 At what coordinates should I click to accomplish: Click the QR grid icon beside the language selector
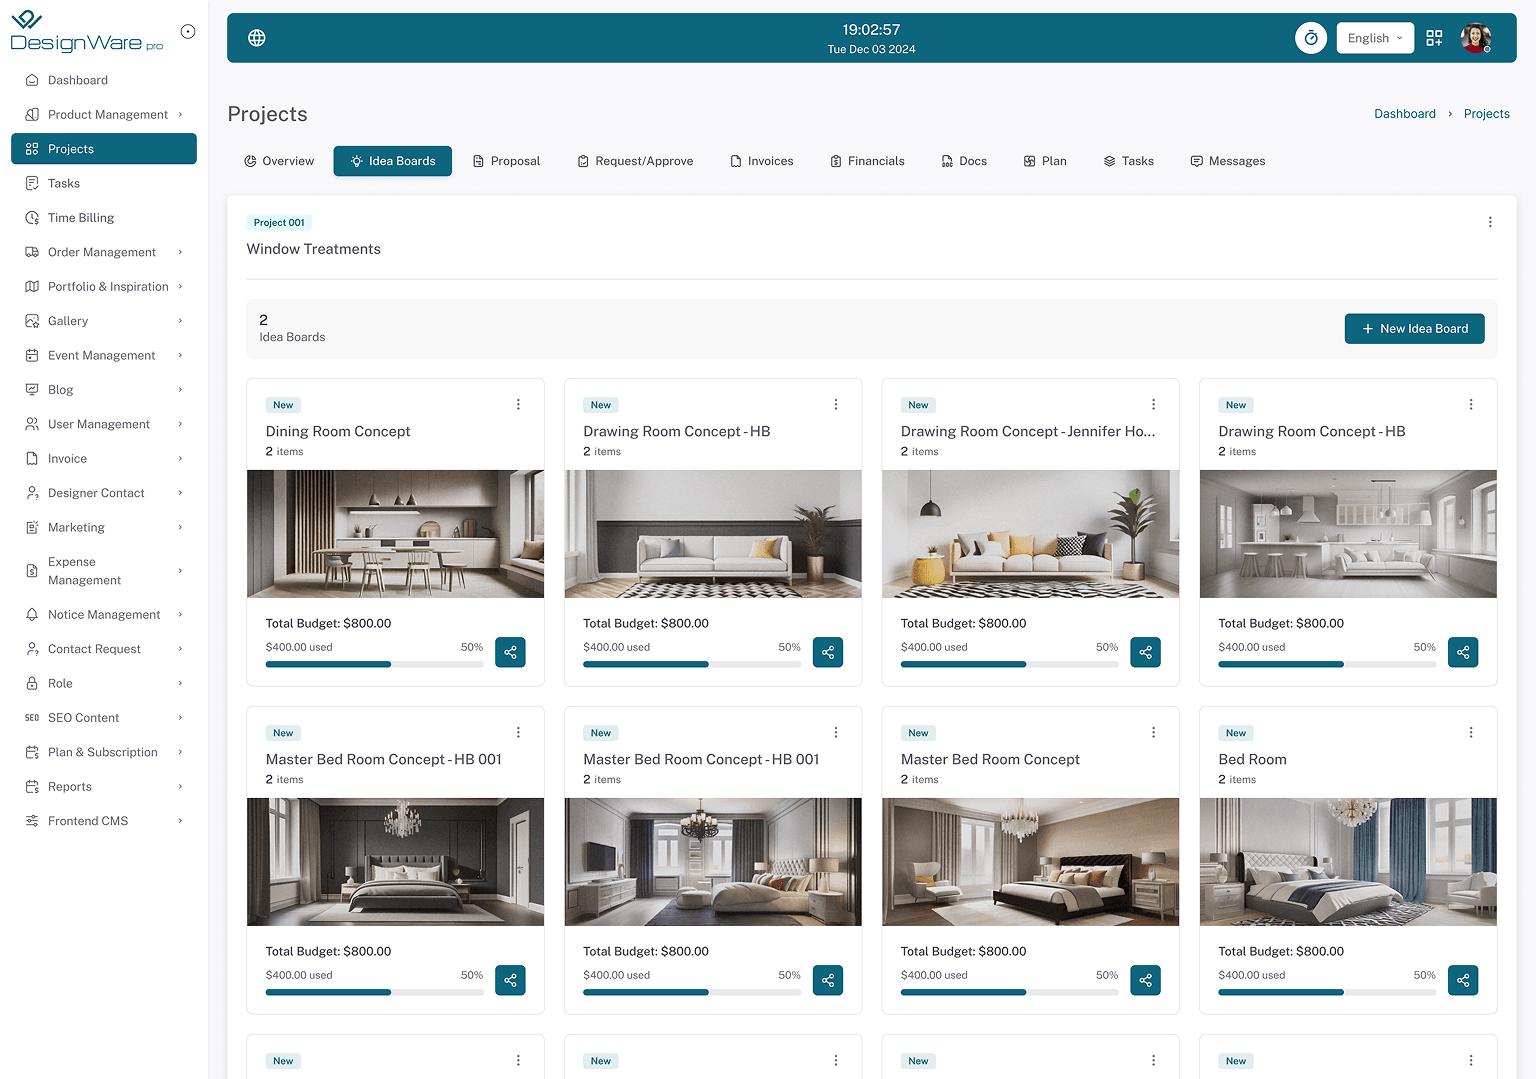point(1434,38)
